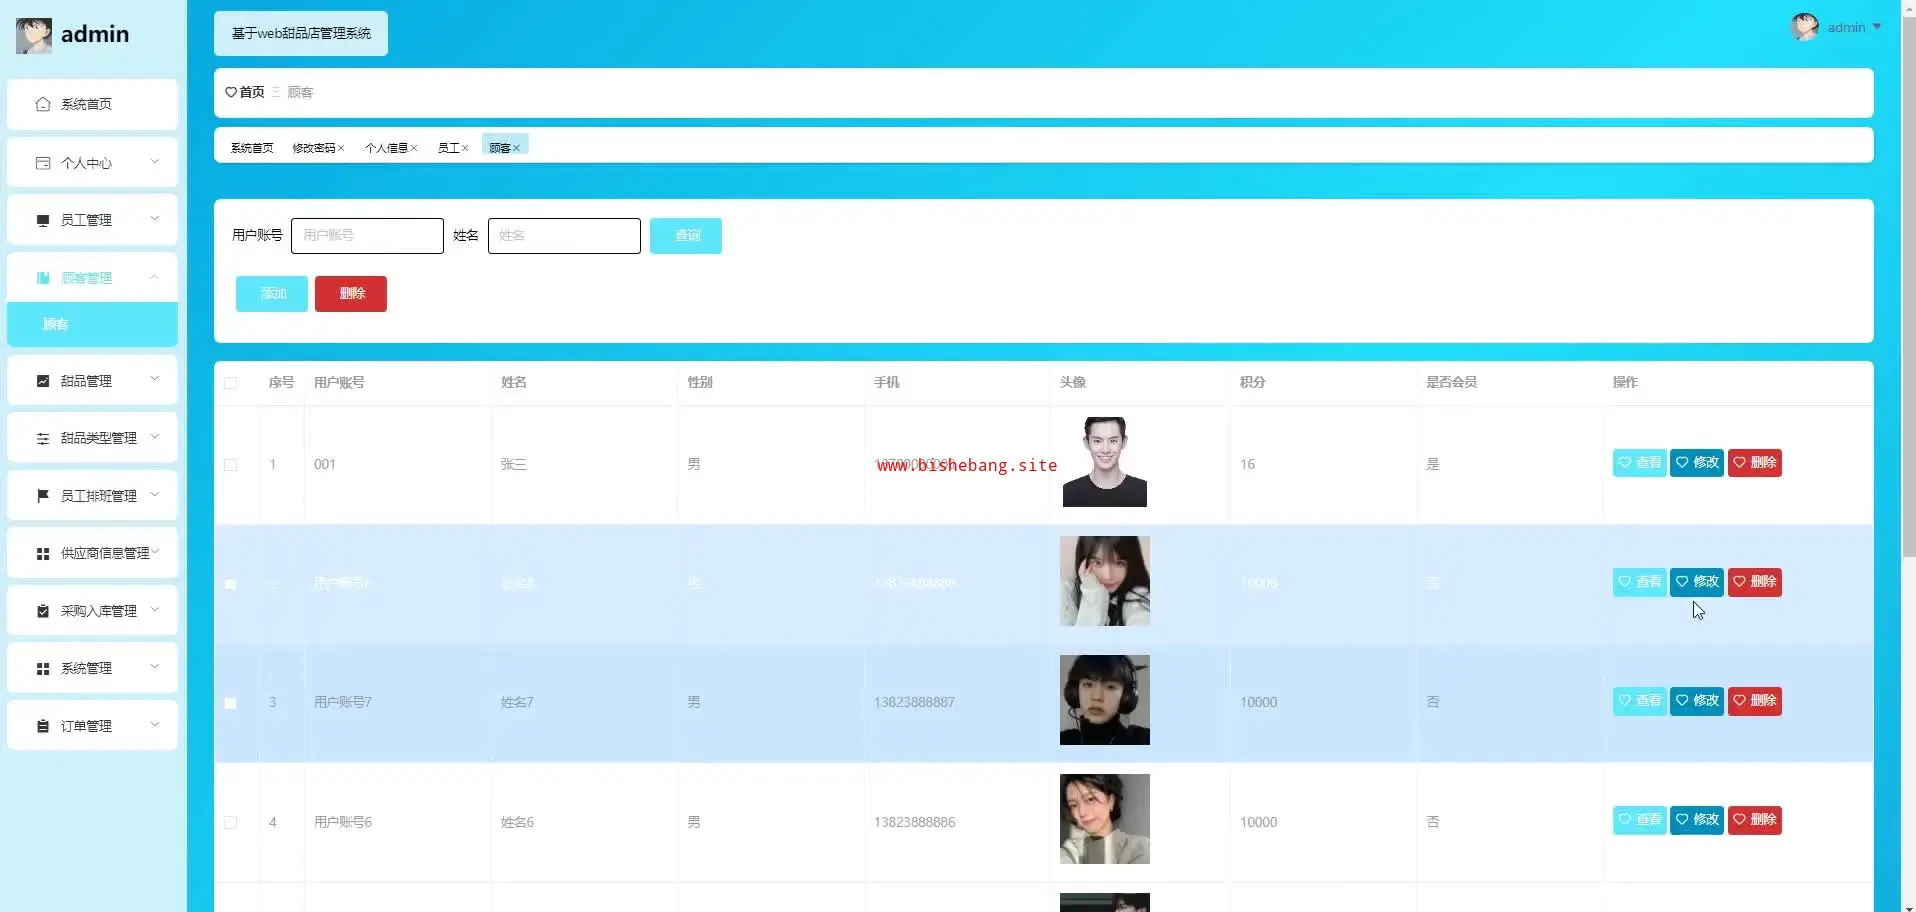Tick the select-all checkbox in table header

point(231,383)
